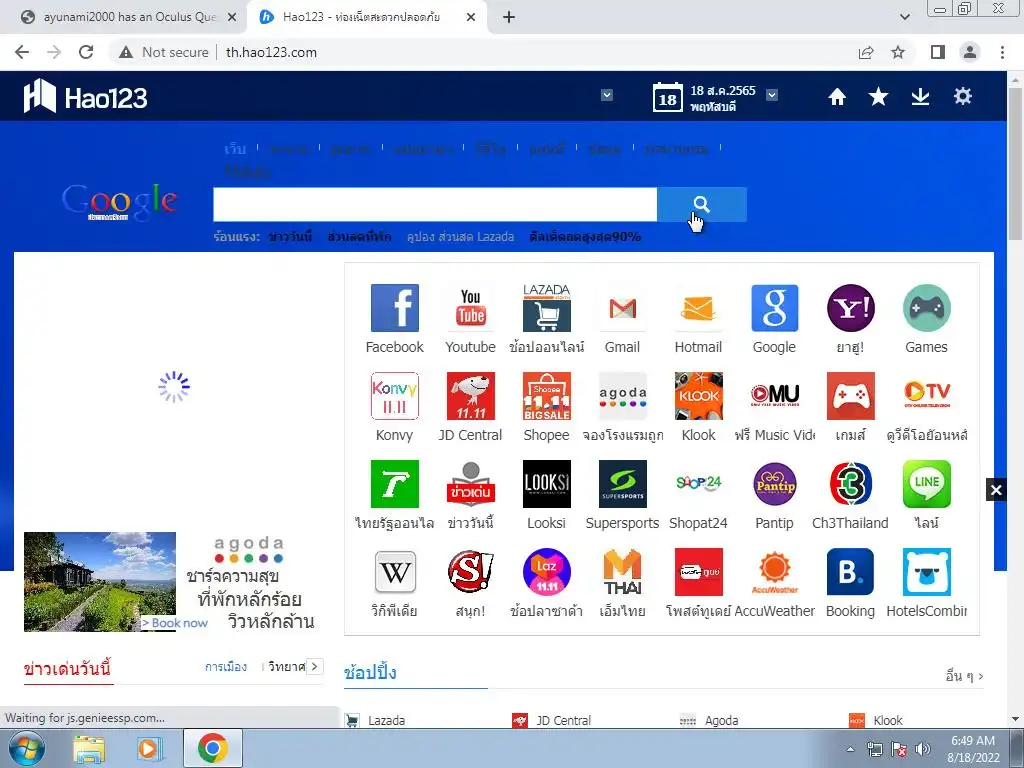This screenshot has height=768, width=1024.
Task: Open the Gmail shortcut icon
Action: 622,308
